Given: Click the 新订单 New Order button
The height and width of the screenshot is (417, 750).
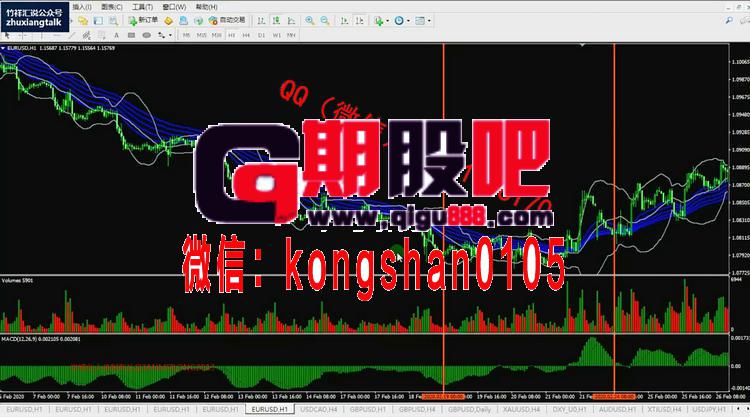Looking at the screenshot, I should [x=143, y=21].
